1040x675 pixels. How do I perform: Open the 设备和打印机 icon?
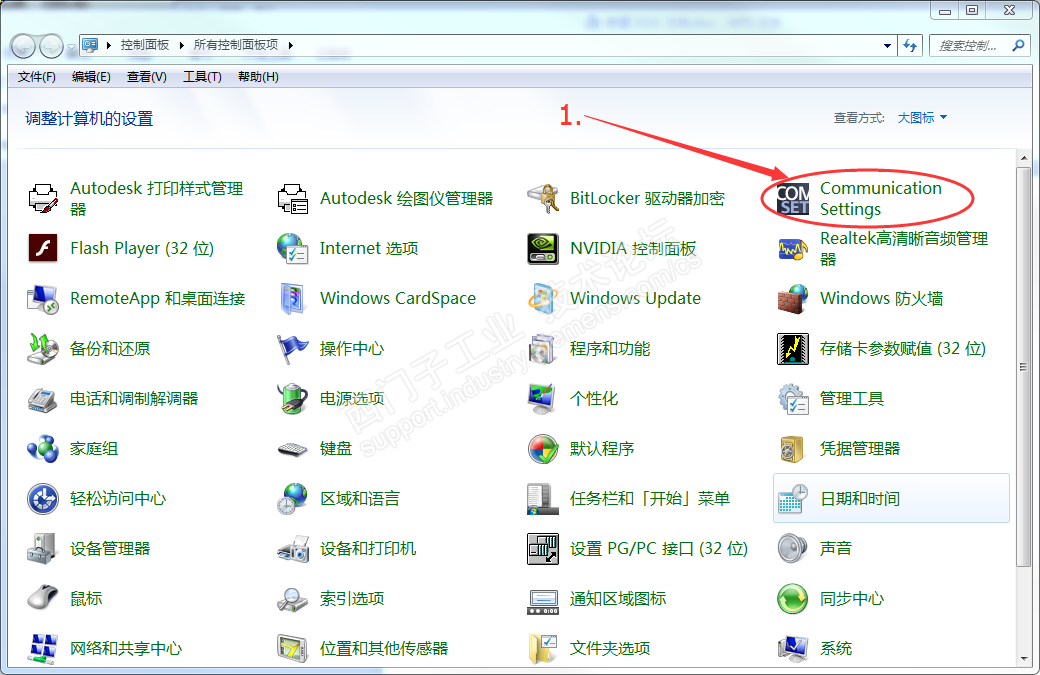(x=292, y=549)
